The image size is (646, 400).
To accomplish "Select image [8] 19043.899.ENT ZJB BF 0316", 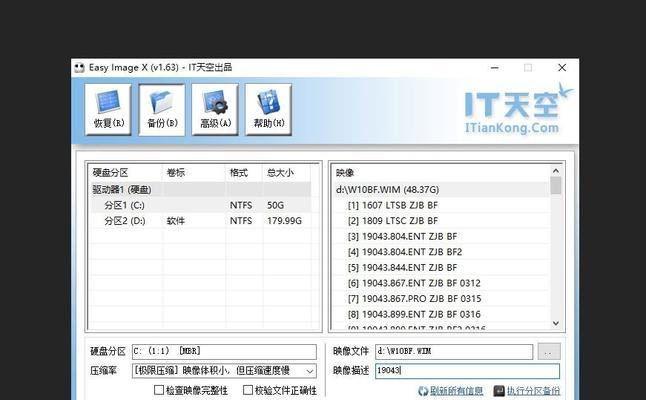I will click(442, 314).
